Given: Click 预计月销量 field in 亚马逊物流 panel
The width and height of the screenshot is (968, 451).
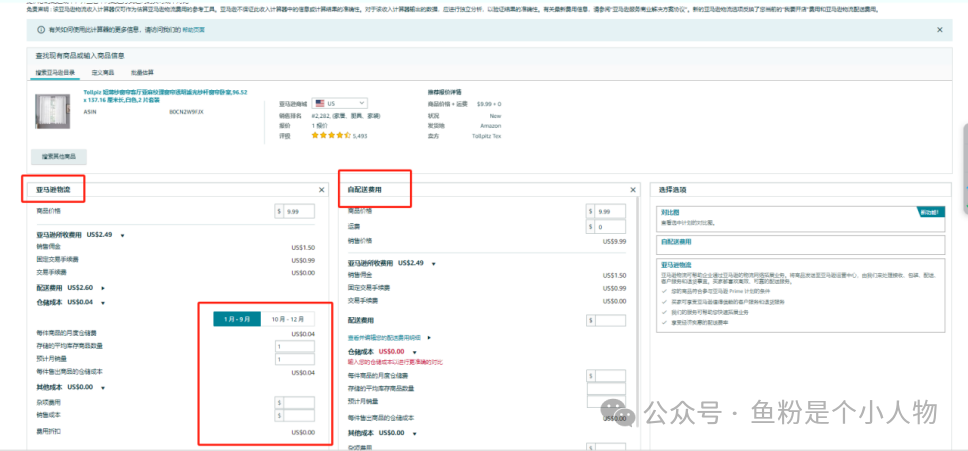Looking at the screenshot, I should coord(294,359).
